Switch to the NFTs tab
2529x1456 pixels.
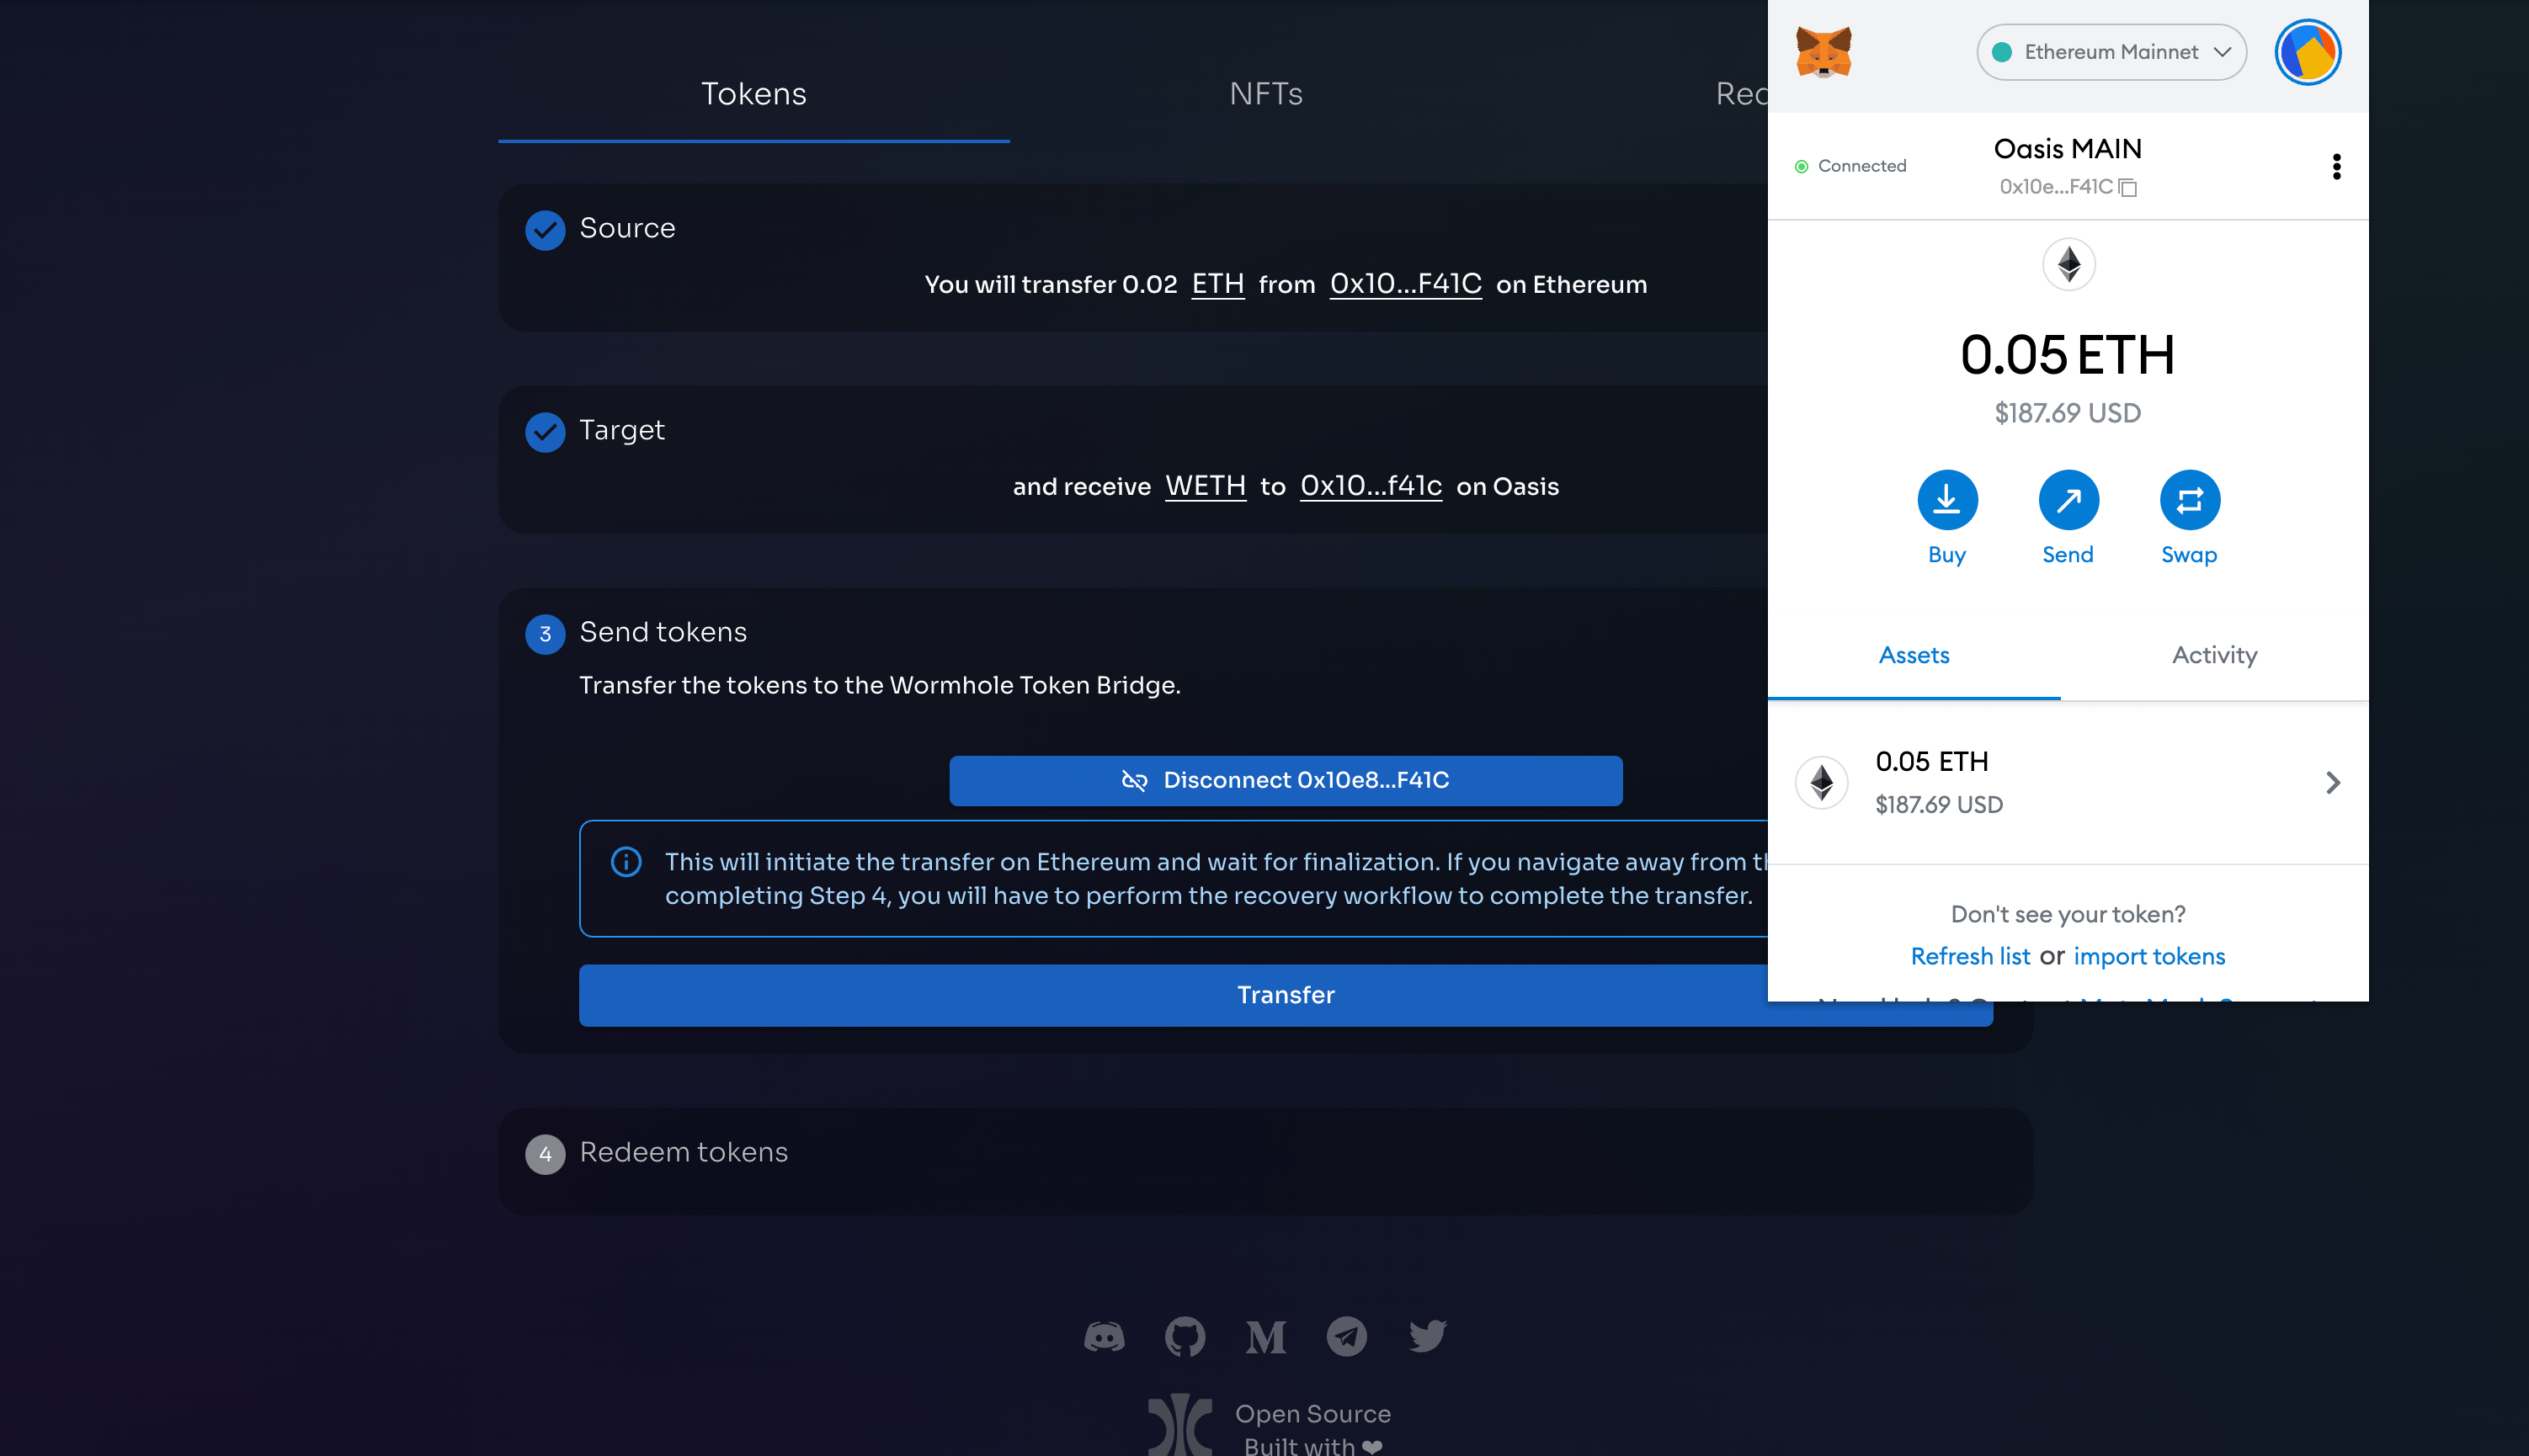point(1265,94)
